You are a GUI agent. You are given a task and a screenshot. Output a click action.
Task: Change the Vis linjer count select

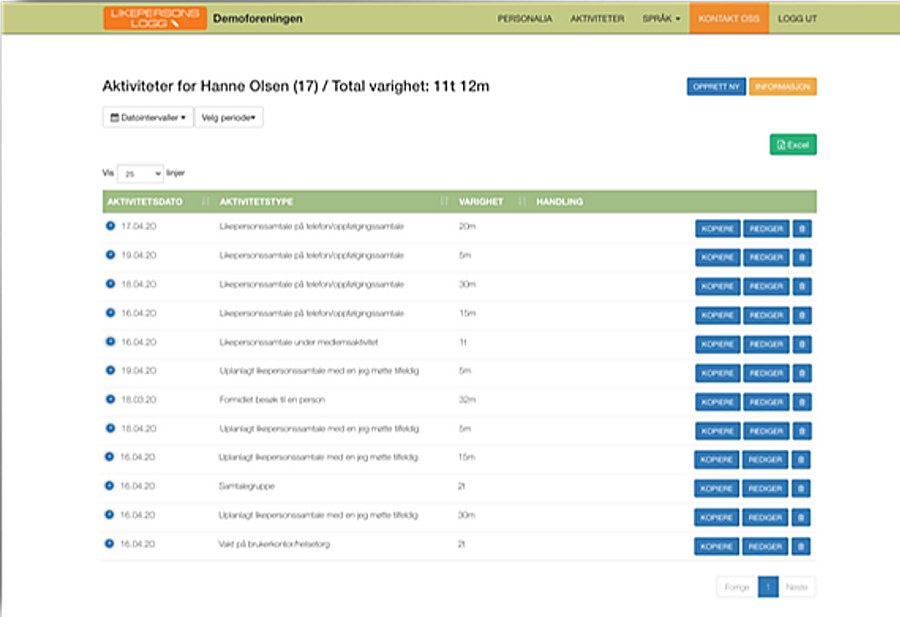tap(140, 173)
